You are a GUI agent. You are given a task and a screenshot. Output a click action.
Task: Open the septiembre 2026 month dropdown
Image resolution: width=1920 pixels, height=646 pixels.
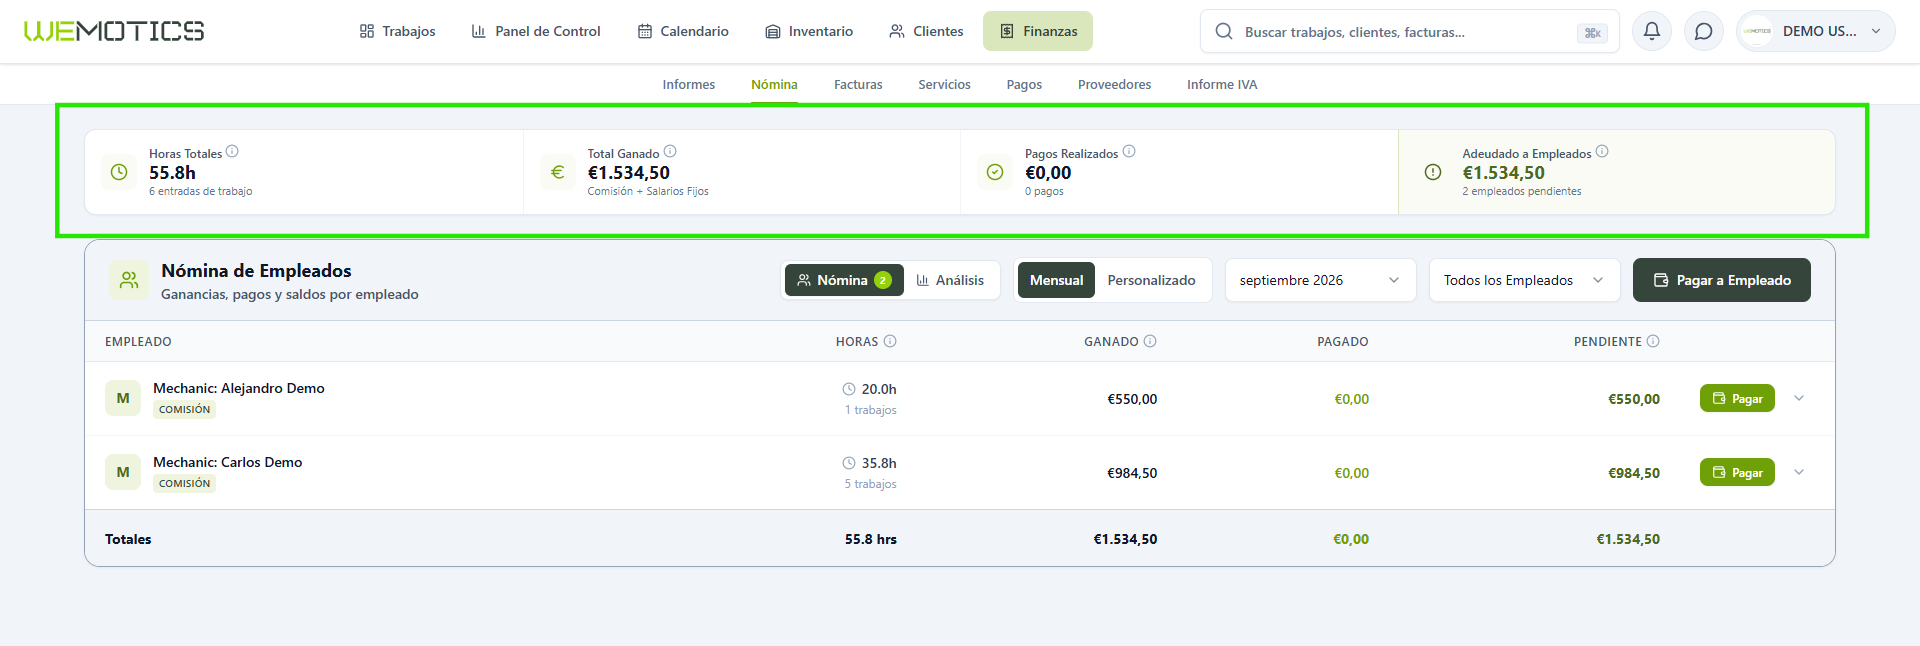(1320, 280)
